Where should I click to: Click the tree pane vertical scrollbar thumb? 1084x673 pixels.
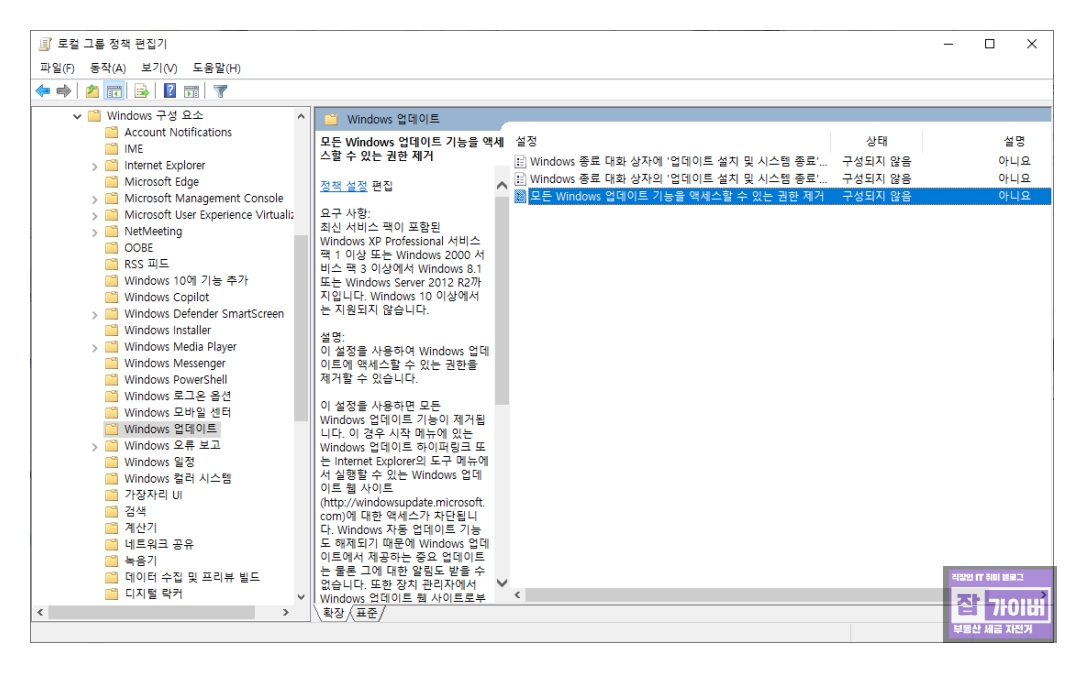tap(301, 328)
